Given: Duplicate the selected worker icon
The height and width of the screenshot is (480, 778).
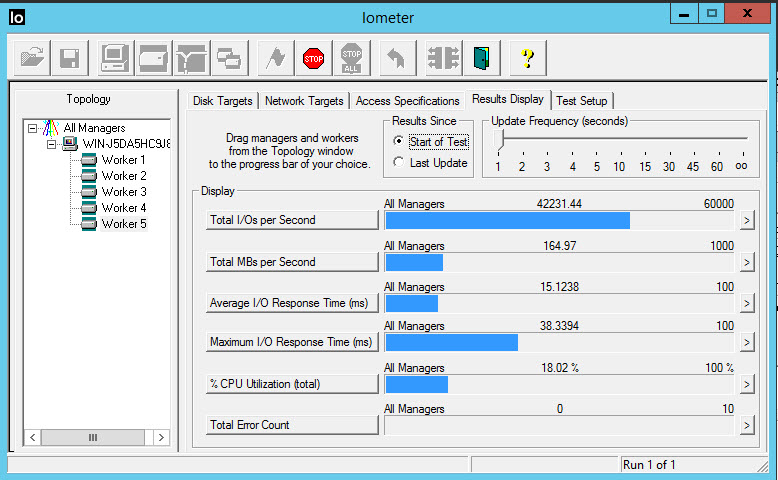Looking at the screenshot, I should click(229, 58).
